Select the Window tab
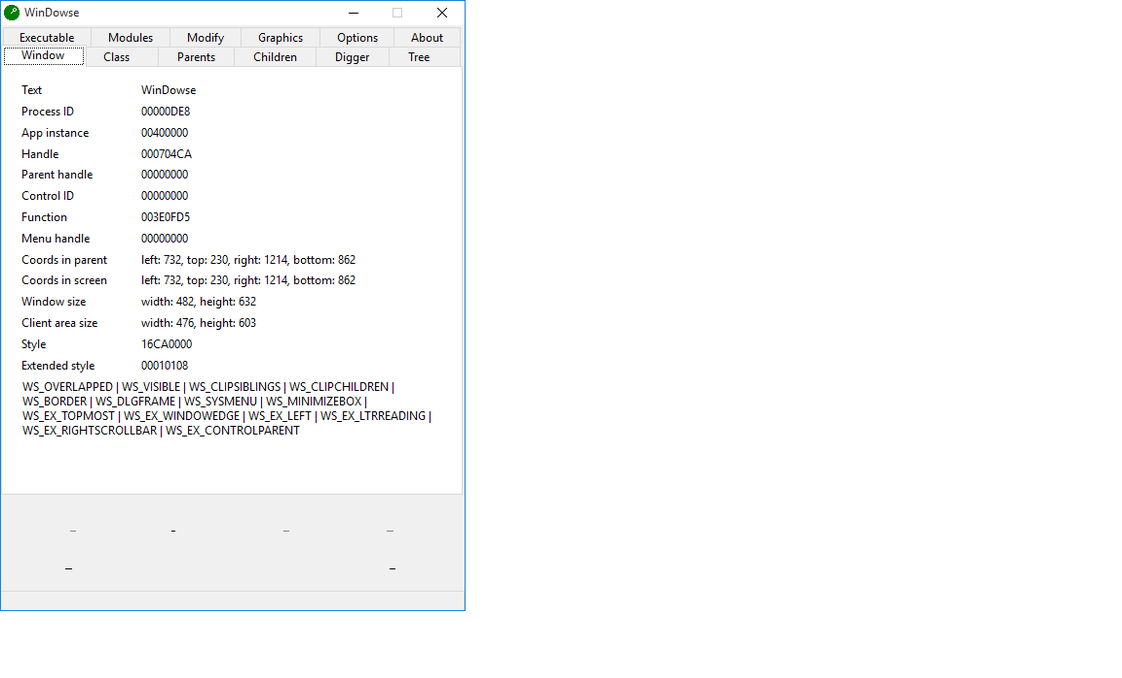 click(43, 56)
